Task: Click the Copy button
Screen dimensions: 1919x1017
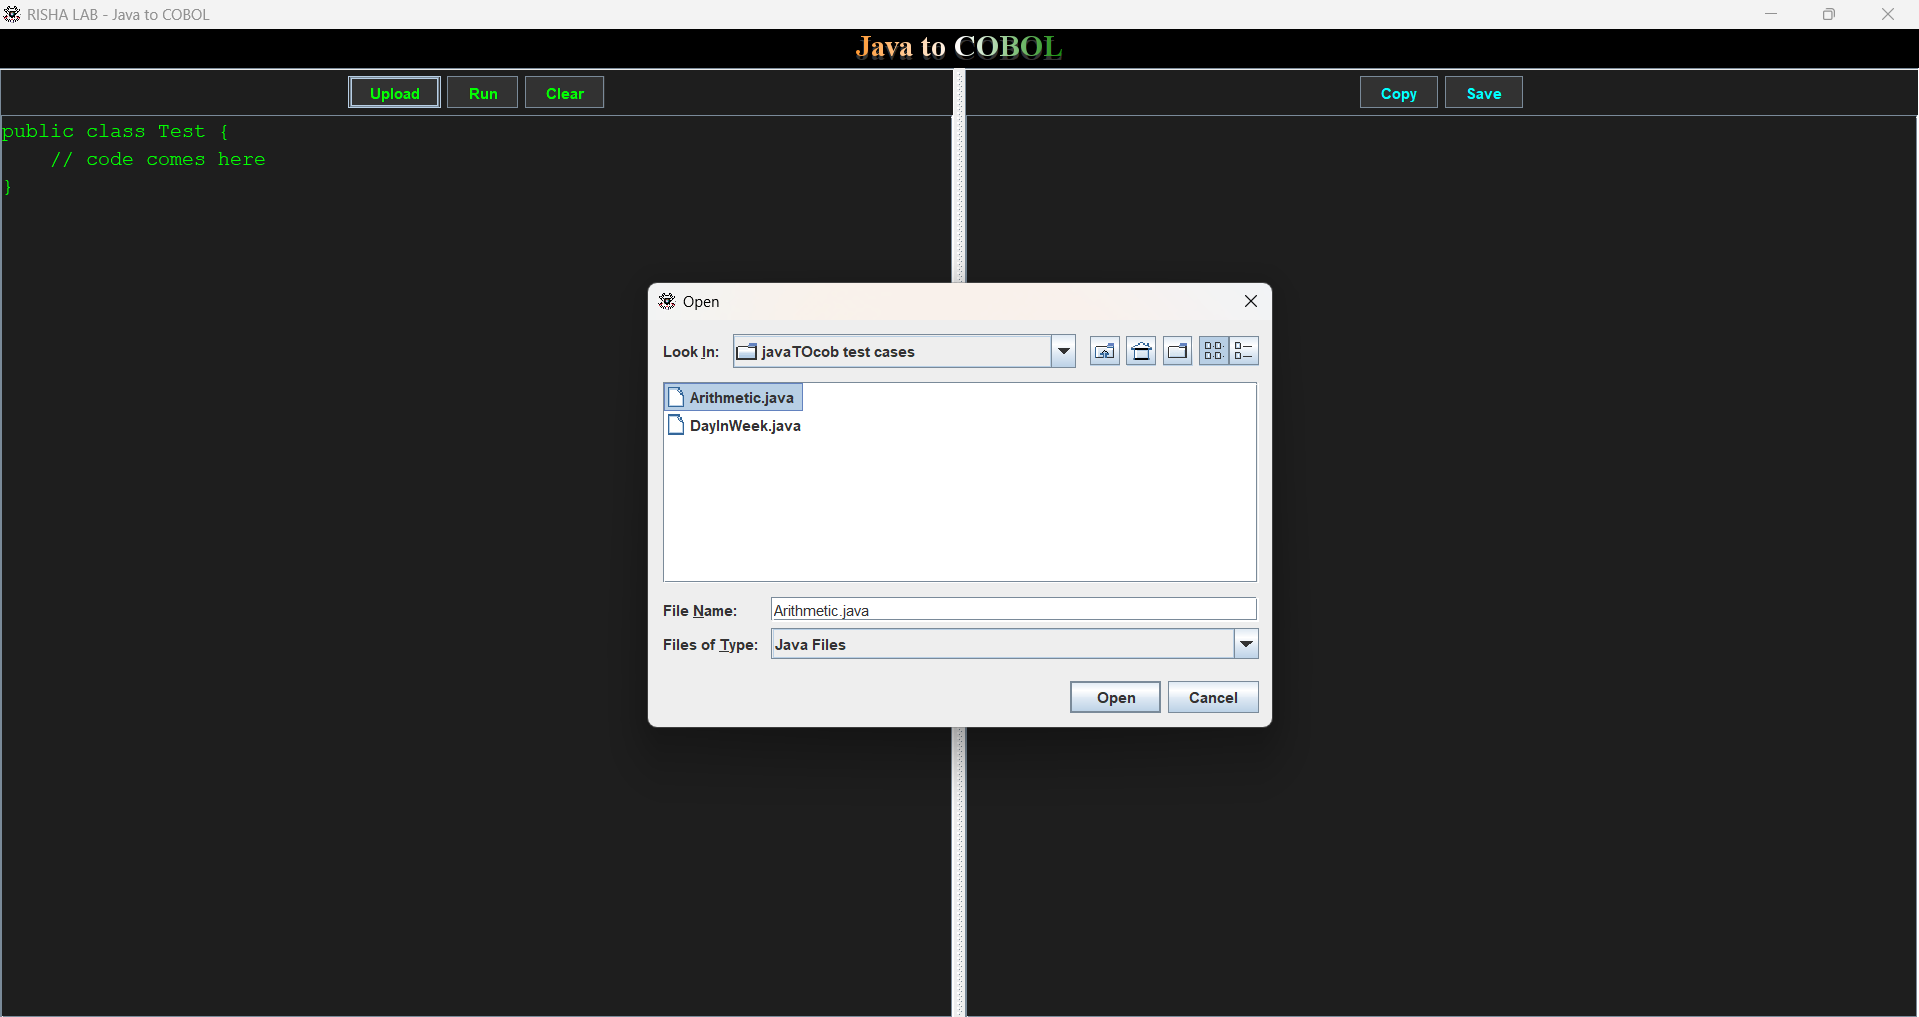Action: tap(1398, 93)
